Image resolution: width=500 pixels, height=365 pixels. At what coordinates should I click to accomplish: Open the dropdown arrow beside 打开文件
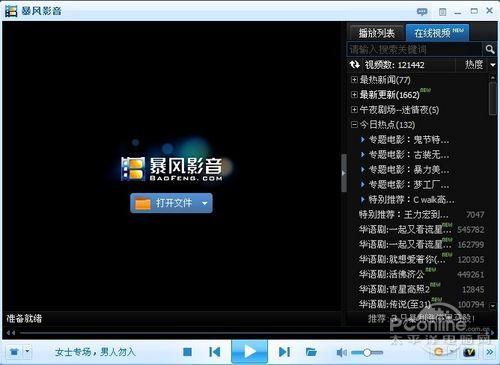[x=205, y=203]
